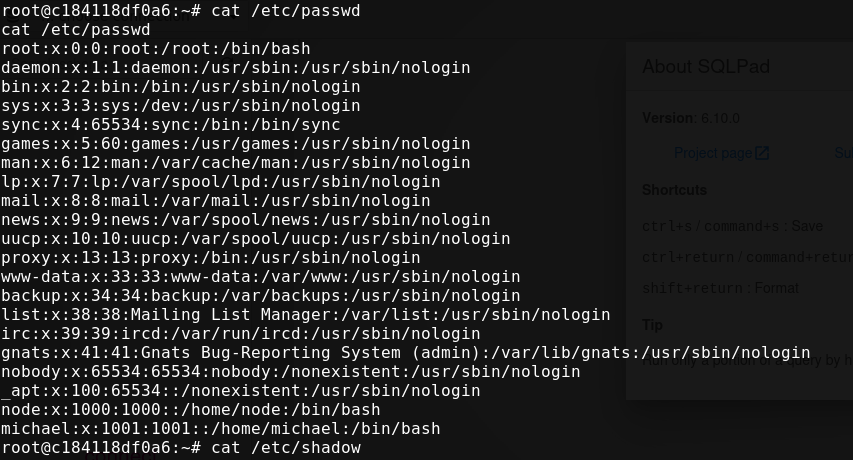
Task: Click the shift+return Format shortcut line
Action: [720, 288]
